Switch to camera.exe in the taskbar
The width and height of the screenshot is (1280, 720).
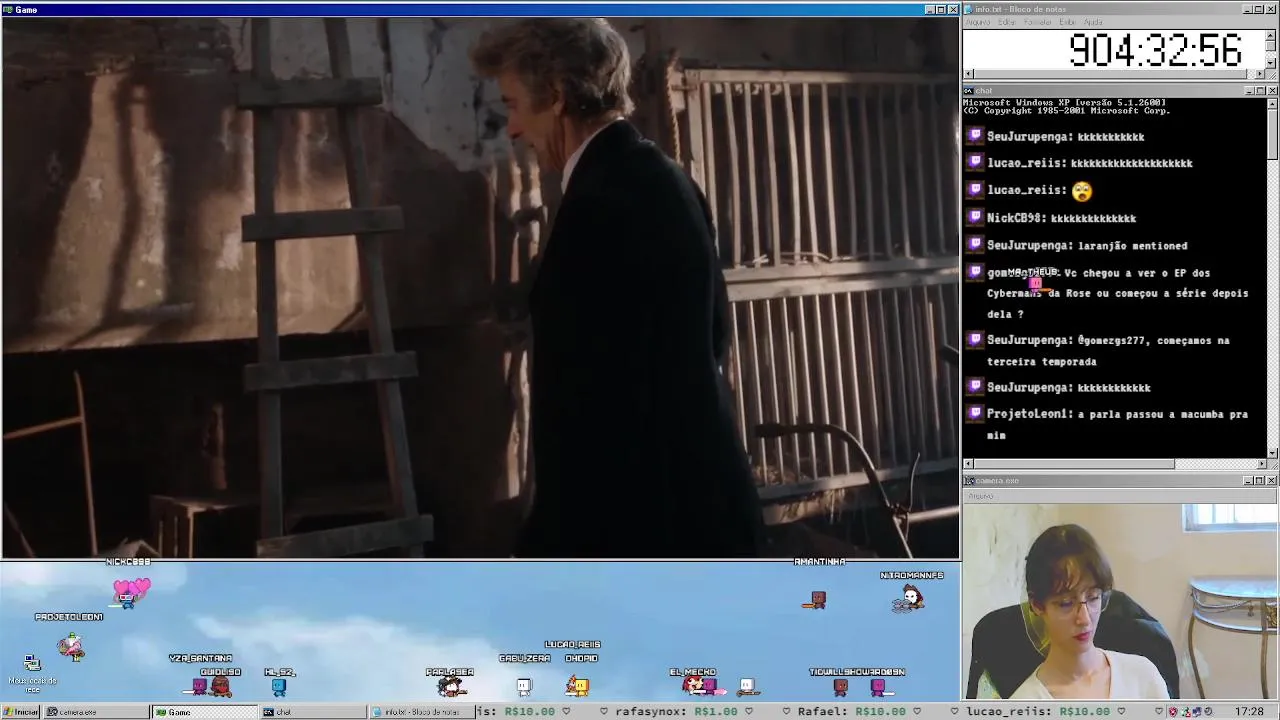(96, 712)
